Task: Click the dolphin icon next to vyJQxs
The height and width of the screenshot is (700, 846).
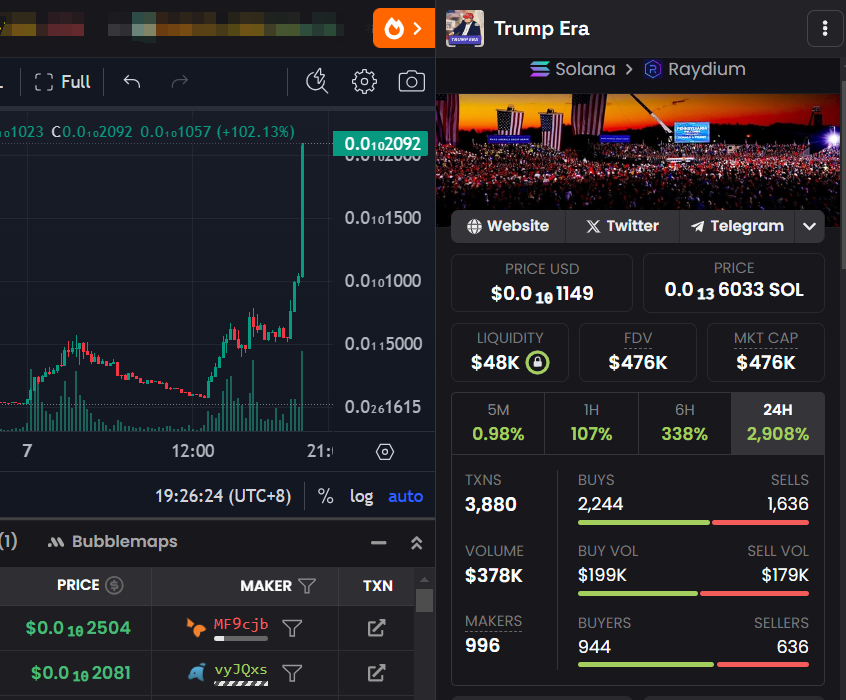Action: tap(196, 672)
